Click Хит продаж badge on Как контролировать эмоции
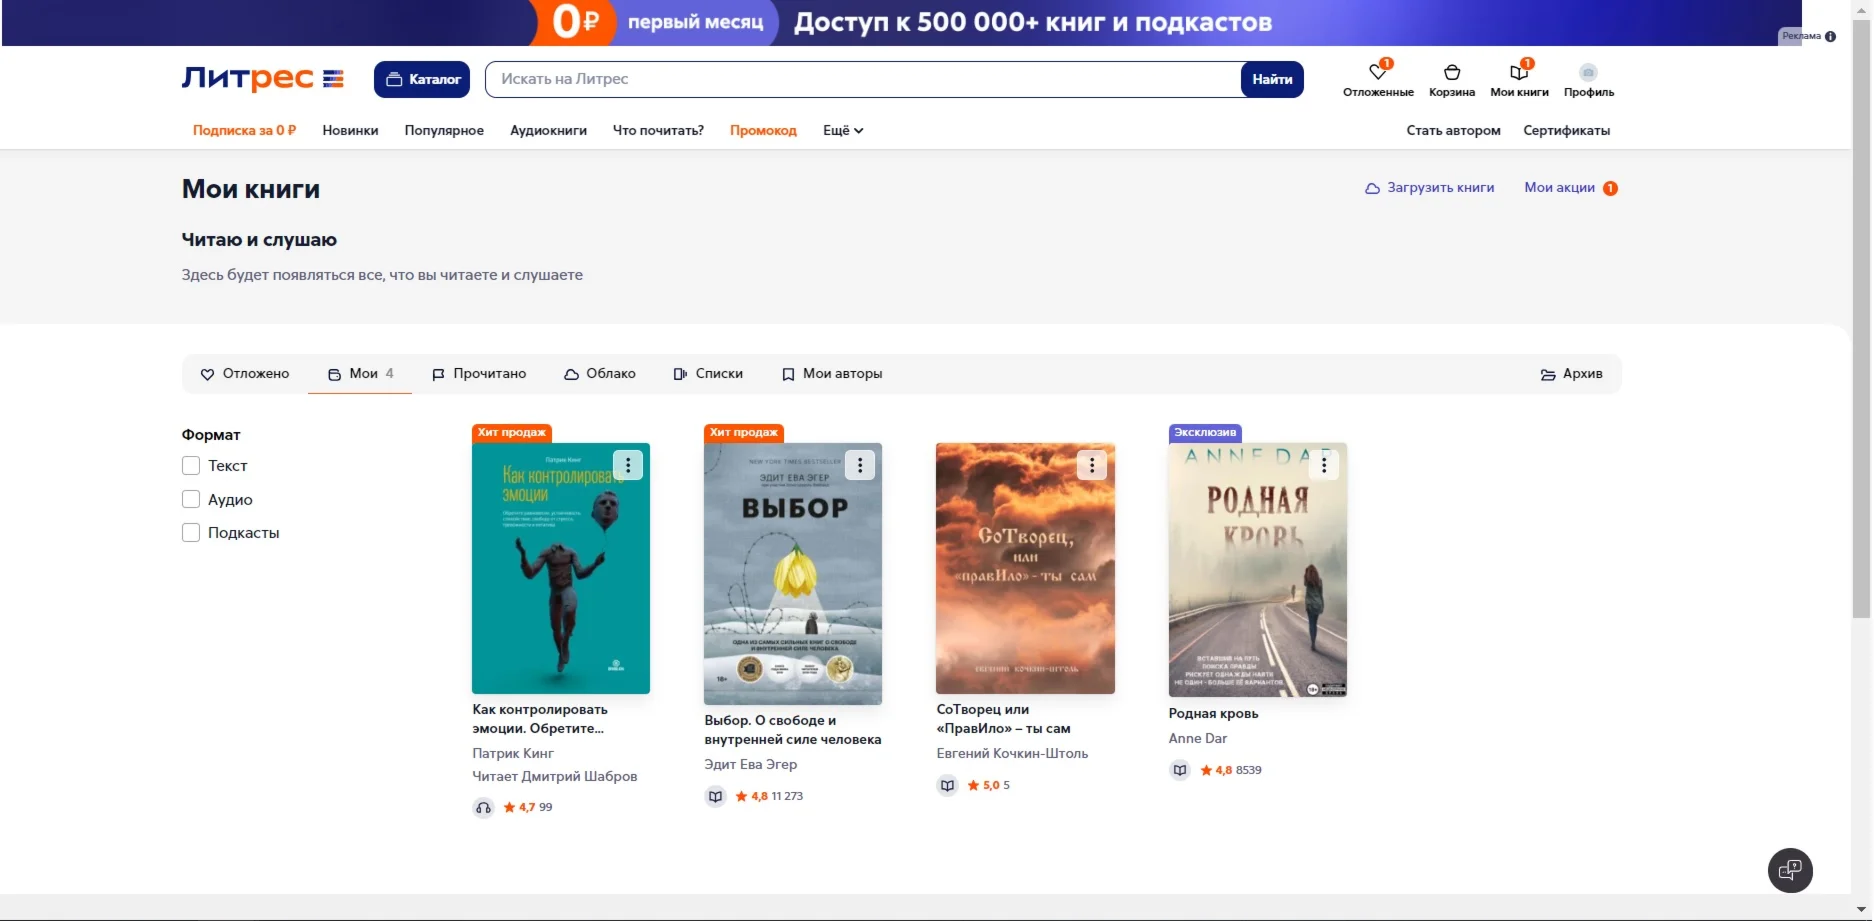Screen dimensions: 1874x921 [512, 432]
